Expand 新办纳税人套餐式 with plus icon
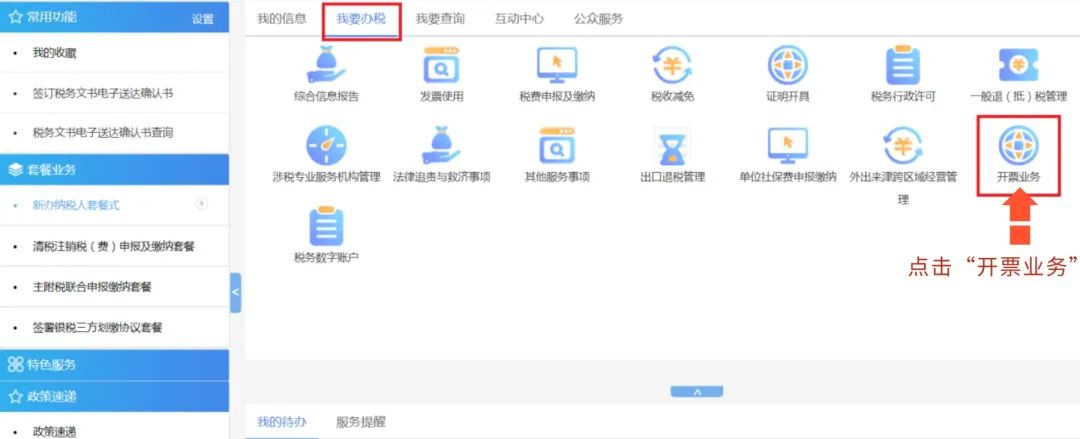 tap(202, 203)
